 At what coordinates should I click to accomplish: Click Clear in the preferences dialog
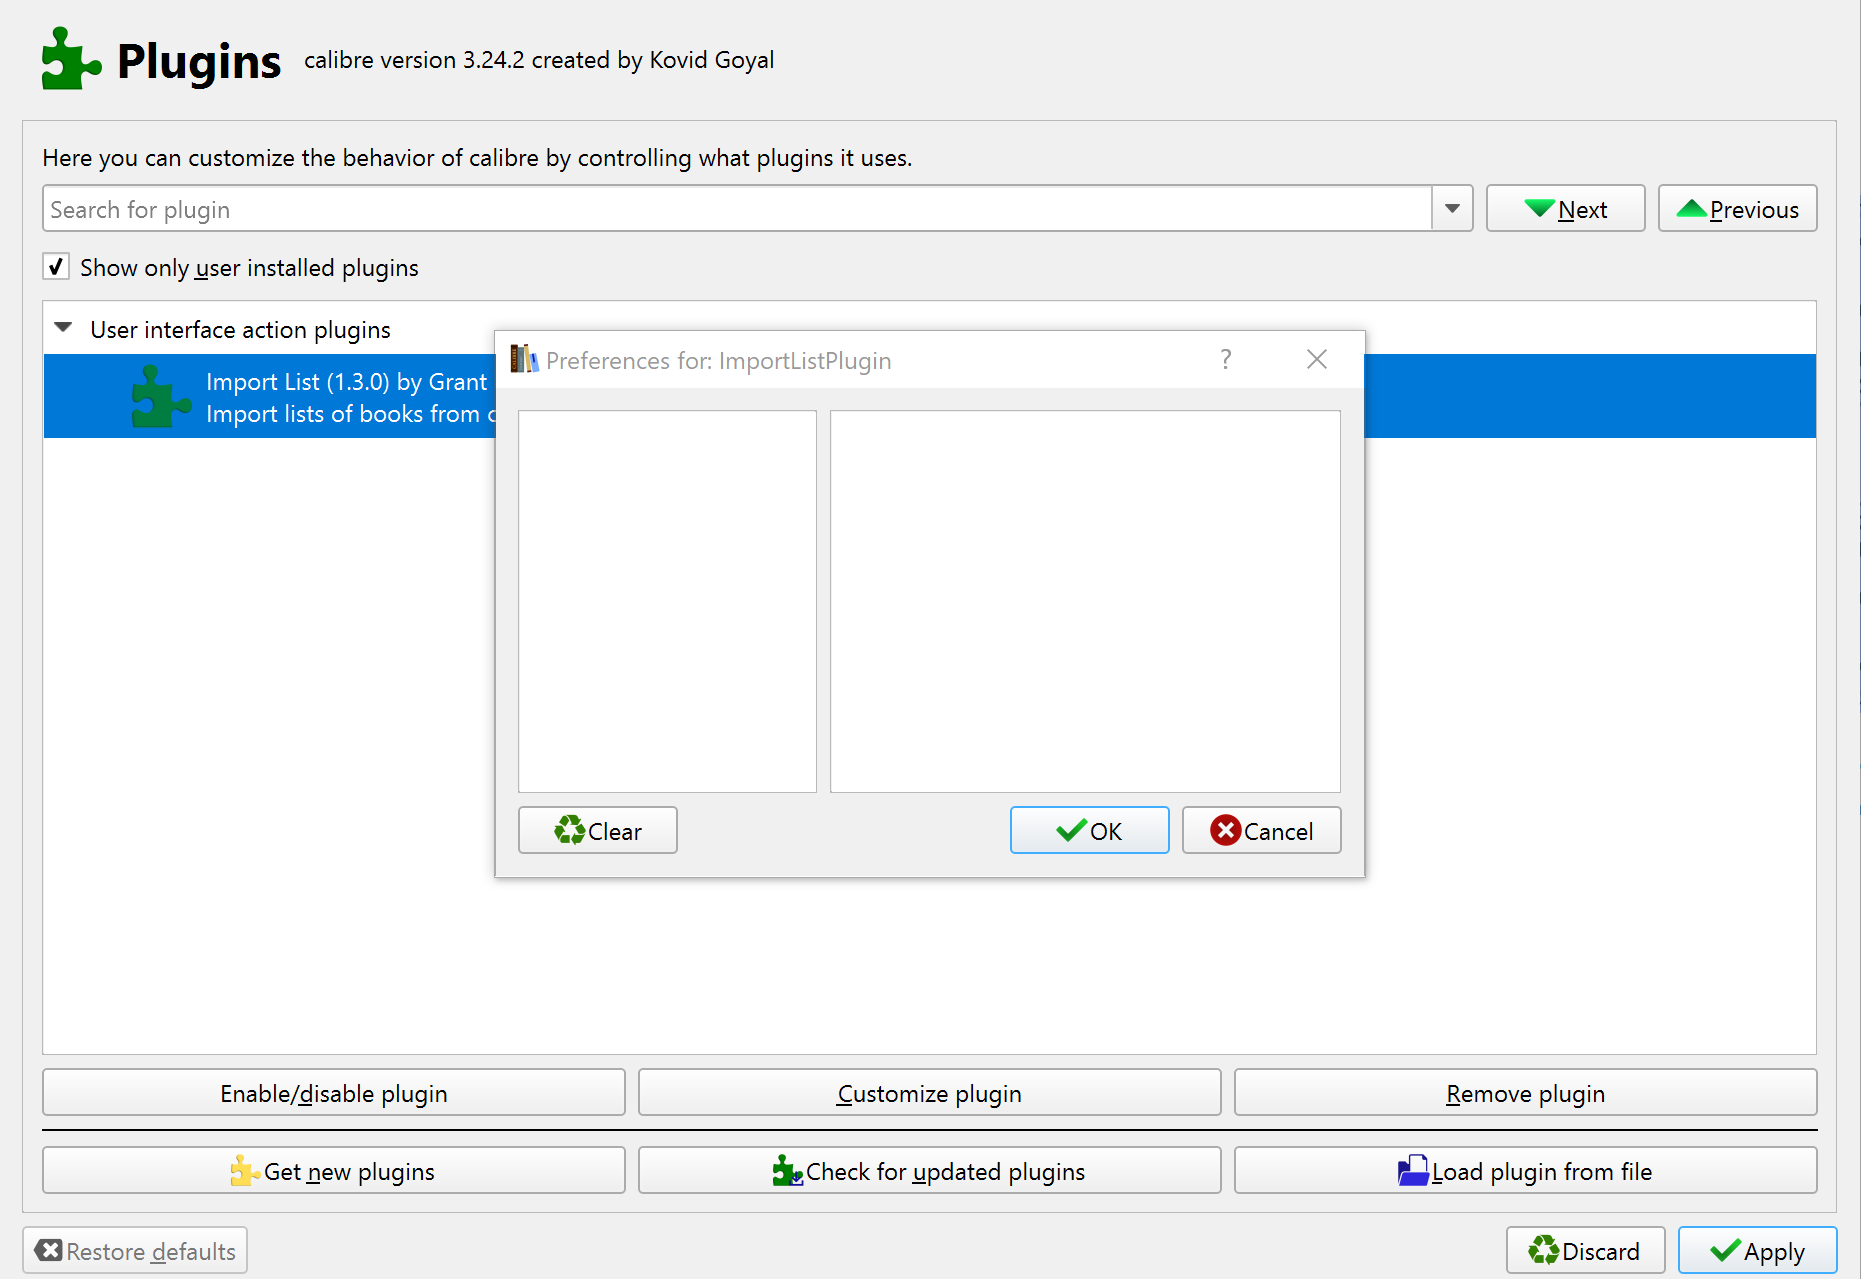pyautogui.click(x=598, y=830)
